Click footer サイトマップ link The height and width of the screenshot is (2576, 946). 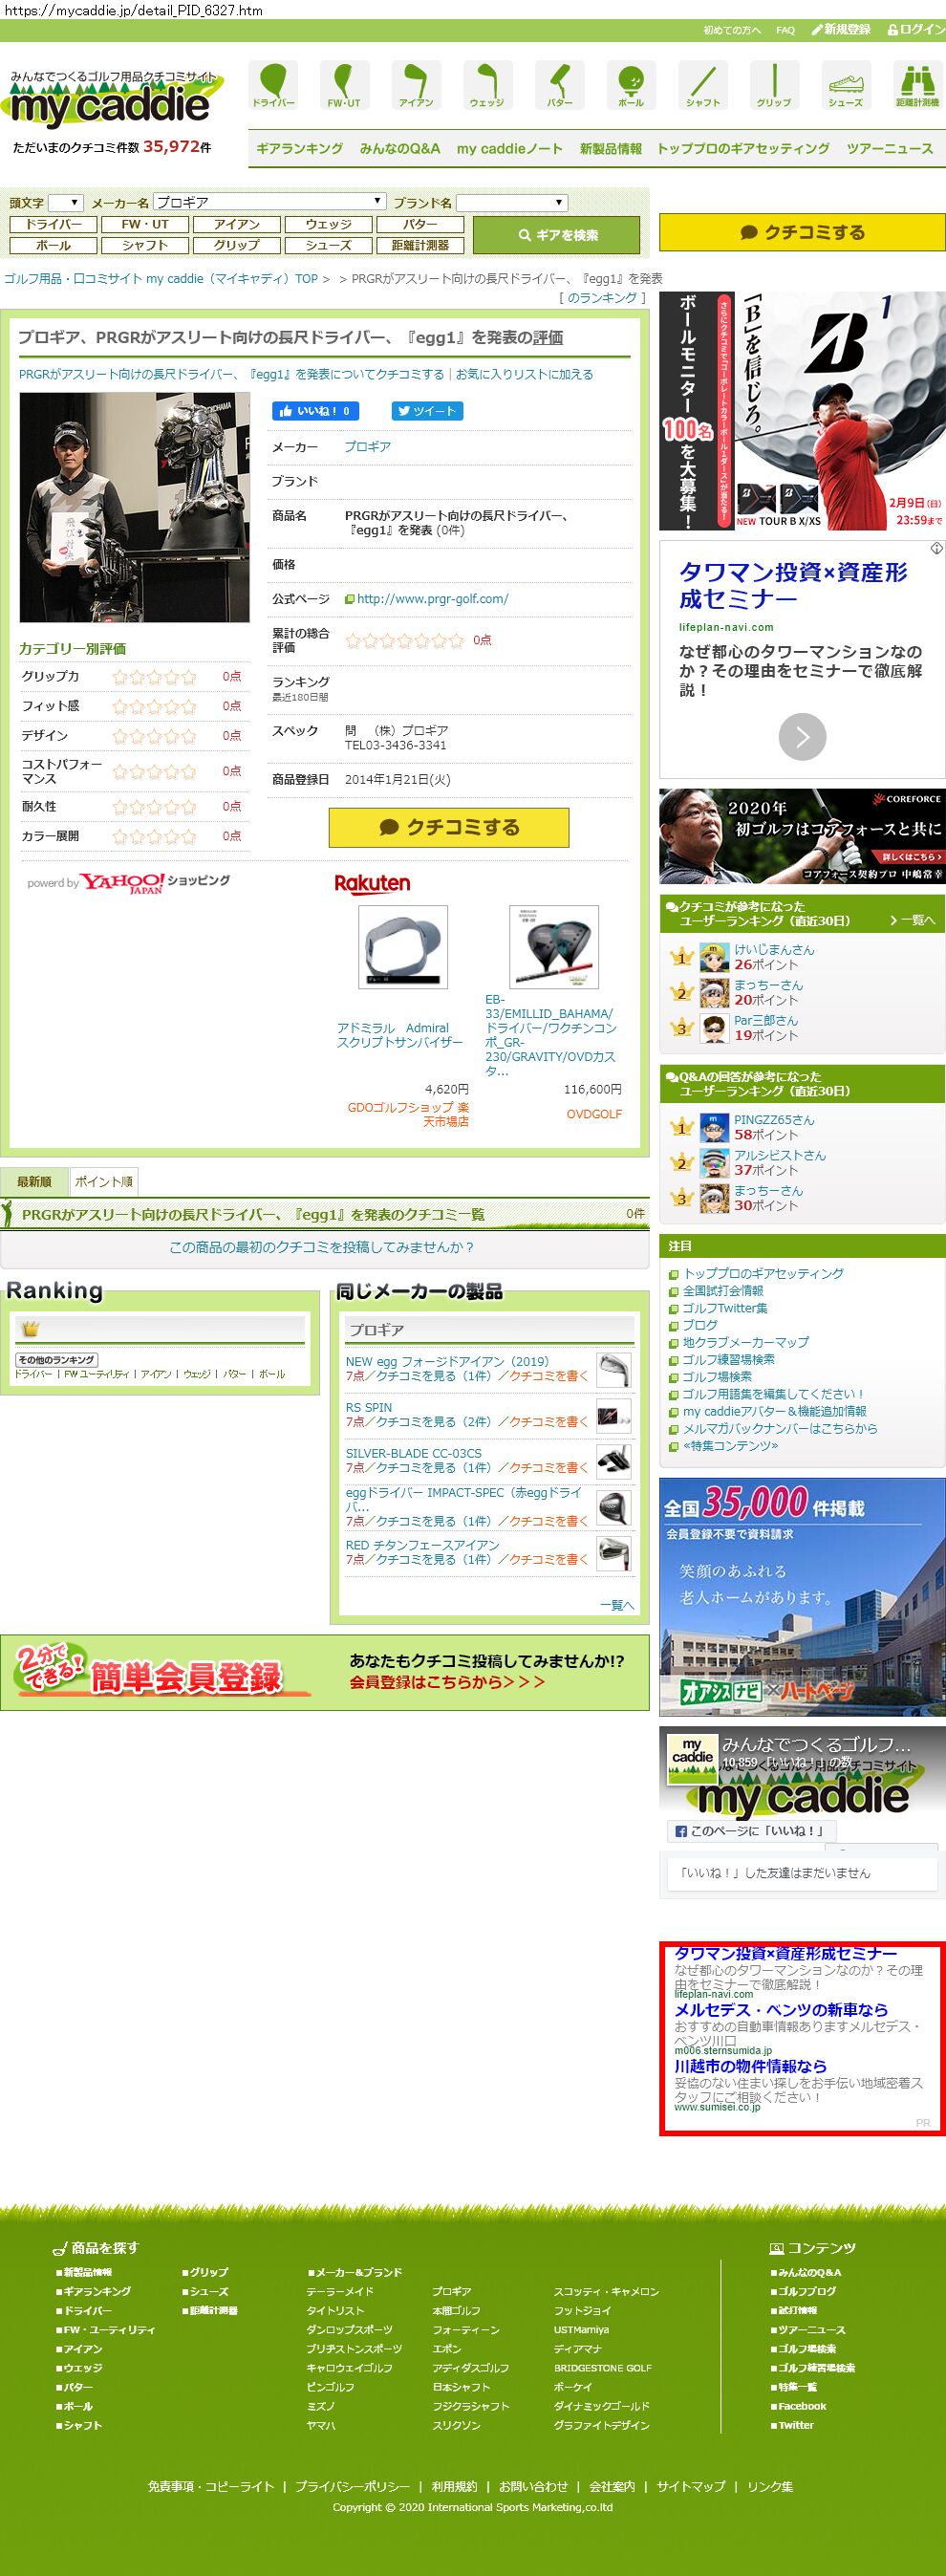pyautogui.click(x=691, y=2486)
